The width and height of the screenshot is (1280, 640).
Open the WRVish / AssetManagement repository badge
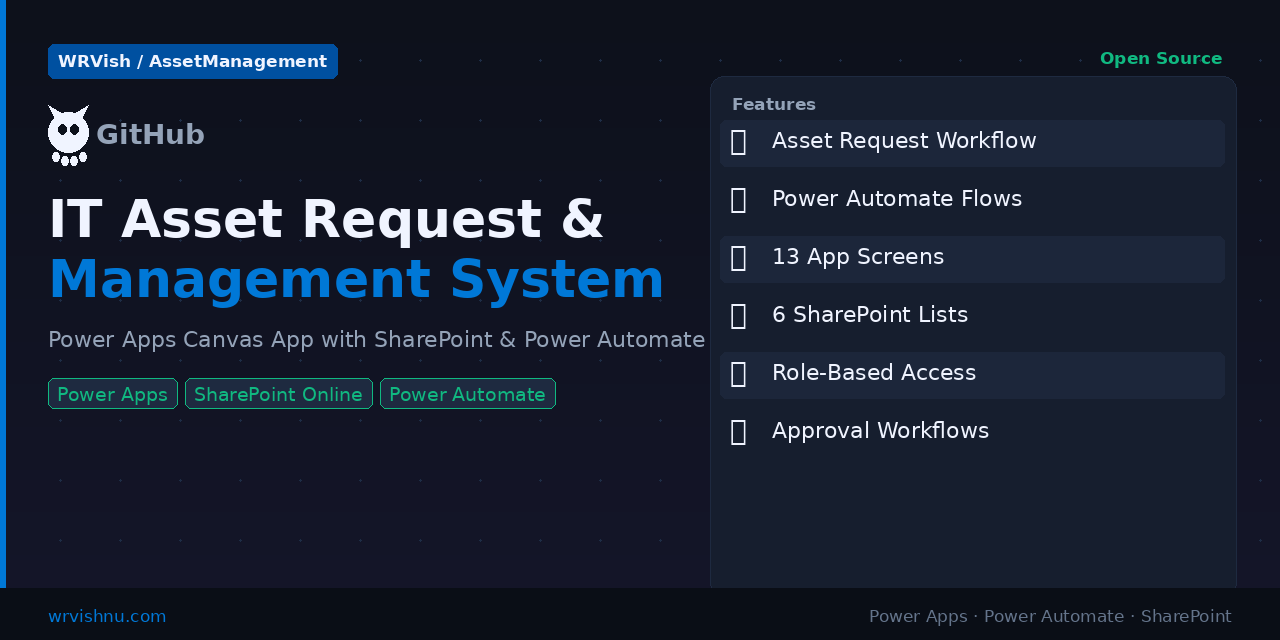193,61
